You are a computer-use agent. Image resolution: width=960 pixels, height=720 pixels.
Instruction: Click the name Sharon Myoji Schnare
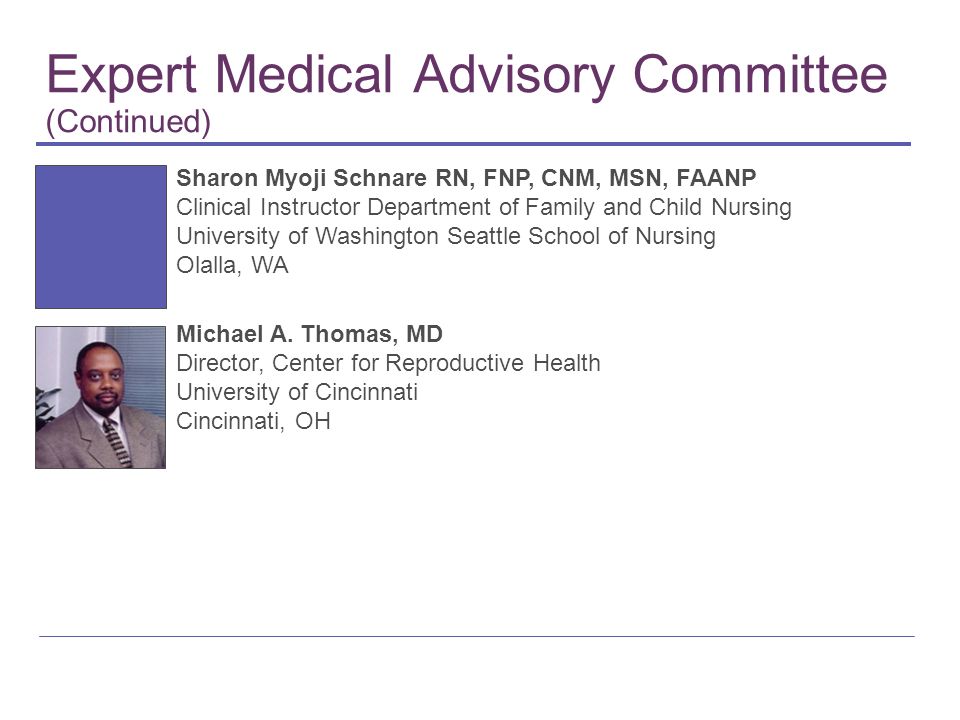click(301, 178)
